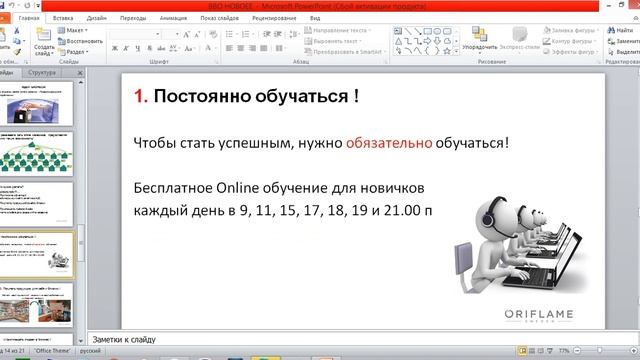Screen dimensions: 640x360
Task: Open the Макет (Layout) dropdown
Action: point(73,30)
